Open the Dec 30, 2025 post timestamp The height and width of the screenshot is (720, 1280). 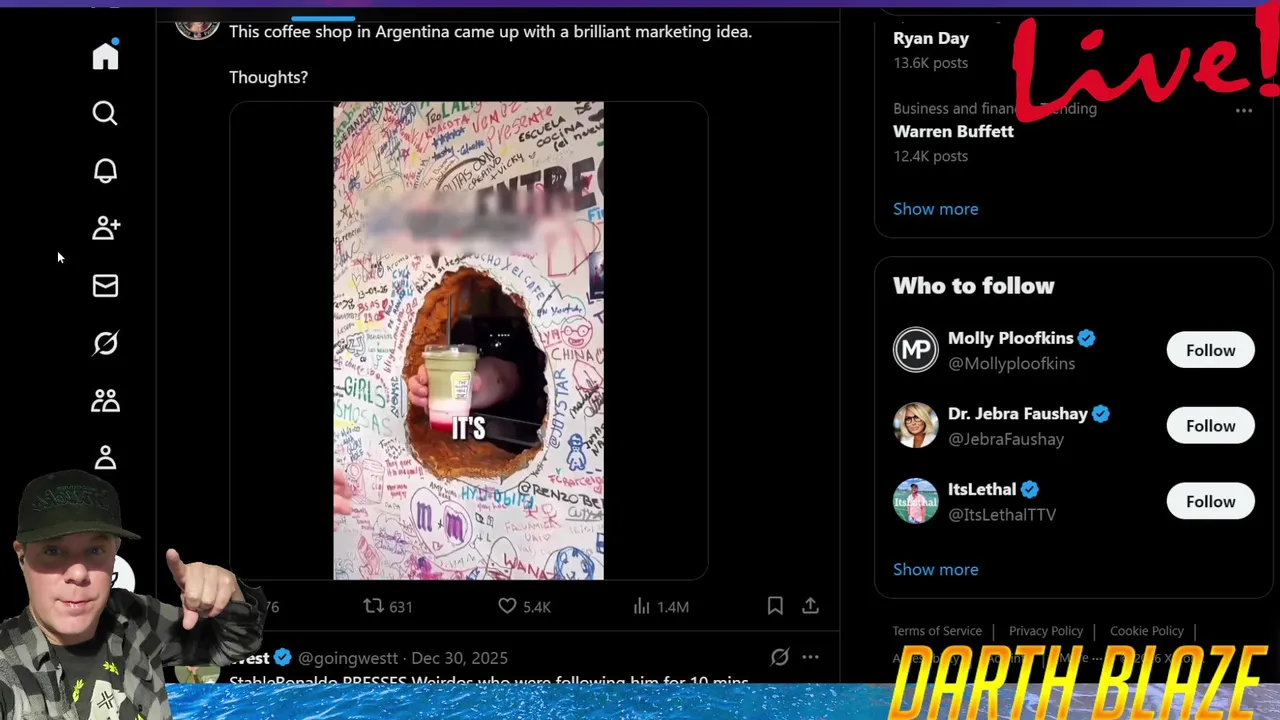click(459, 658)
